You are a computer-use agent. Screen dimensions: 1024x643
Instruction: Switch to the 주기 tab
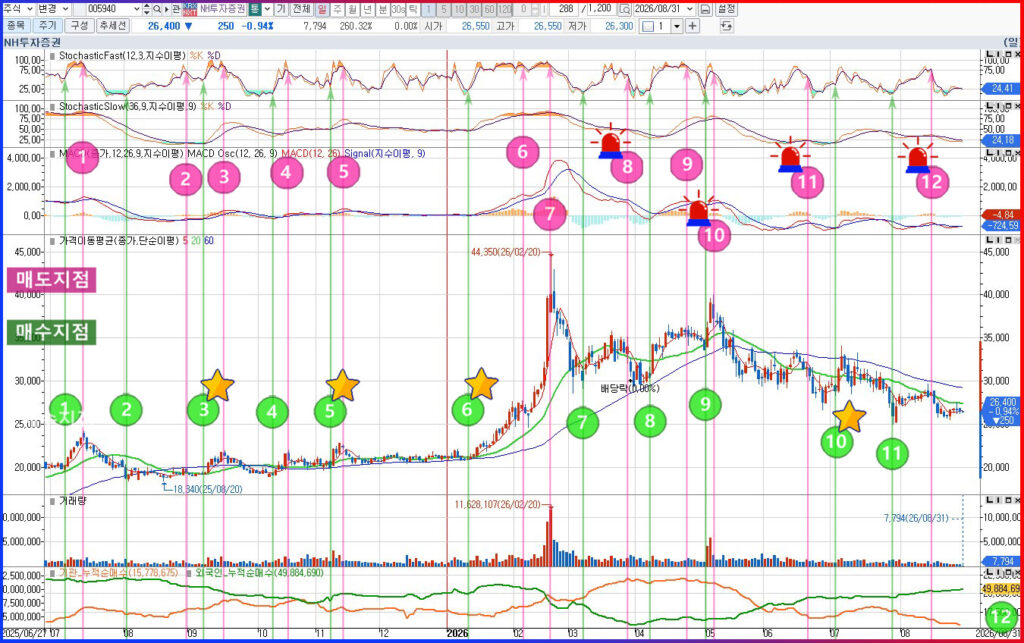(x=48, y=25)
